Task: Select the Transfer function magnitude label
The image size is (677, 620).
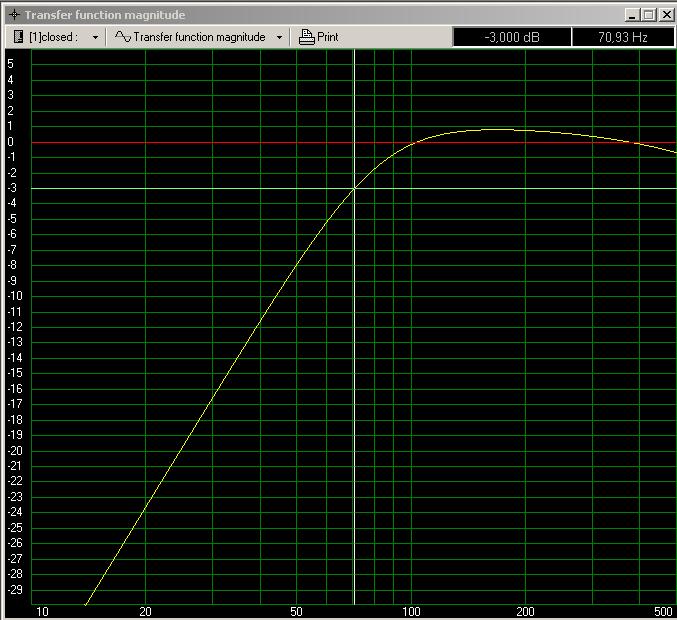Action: 199,37
